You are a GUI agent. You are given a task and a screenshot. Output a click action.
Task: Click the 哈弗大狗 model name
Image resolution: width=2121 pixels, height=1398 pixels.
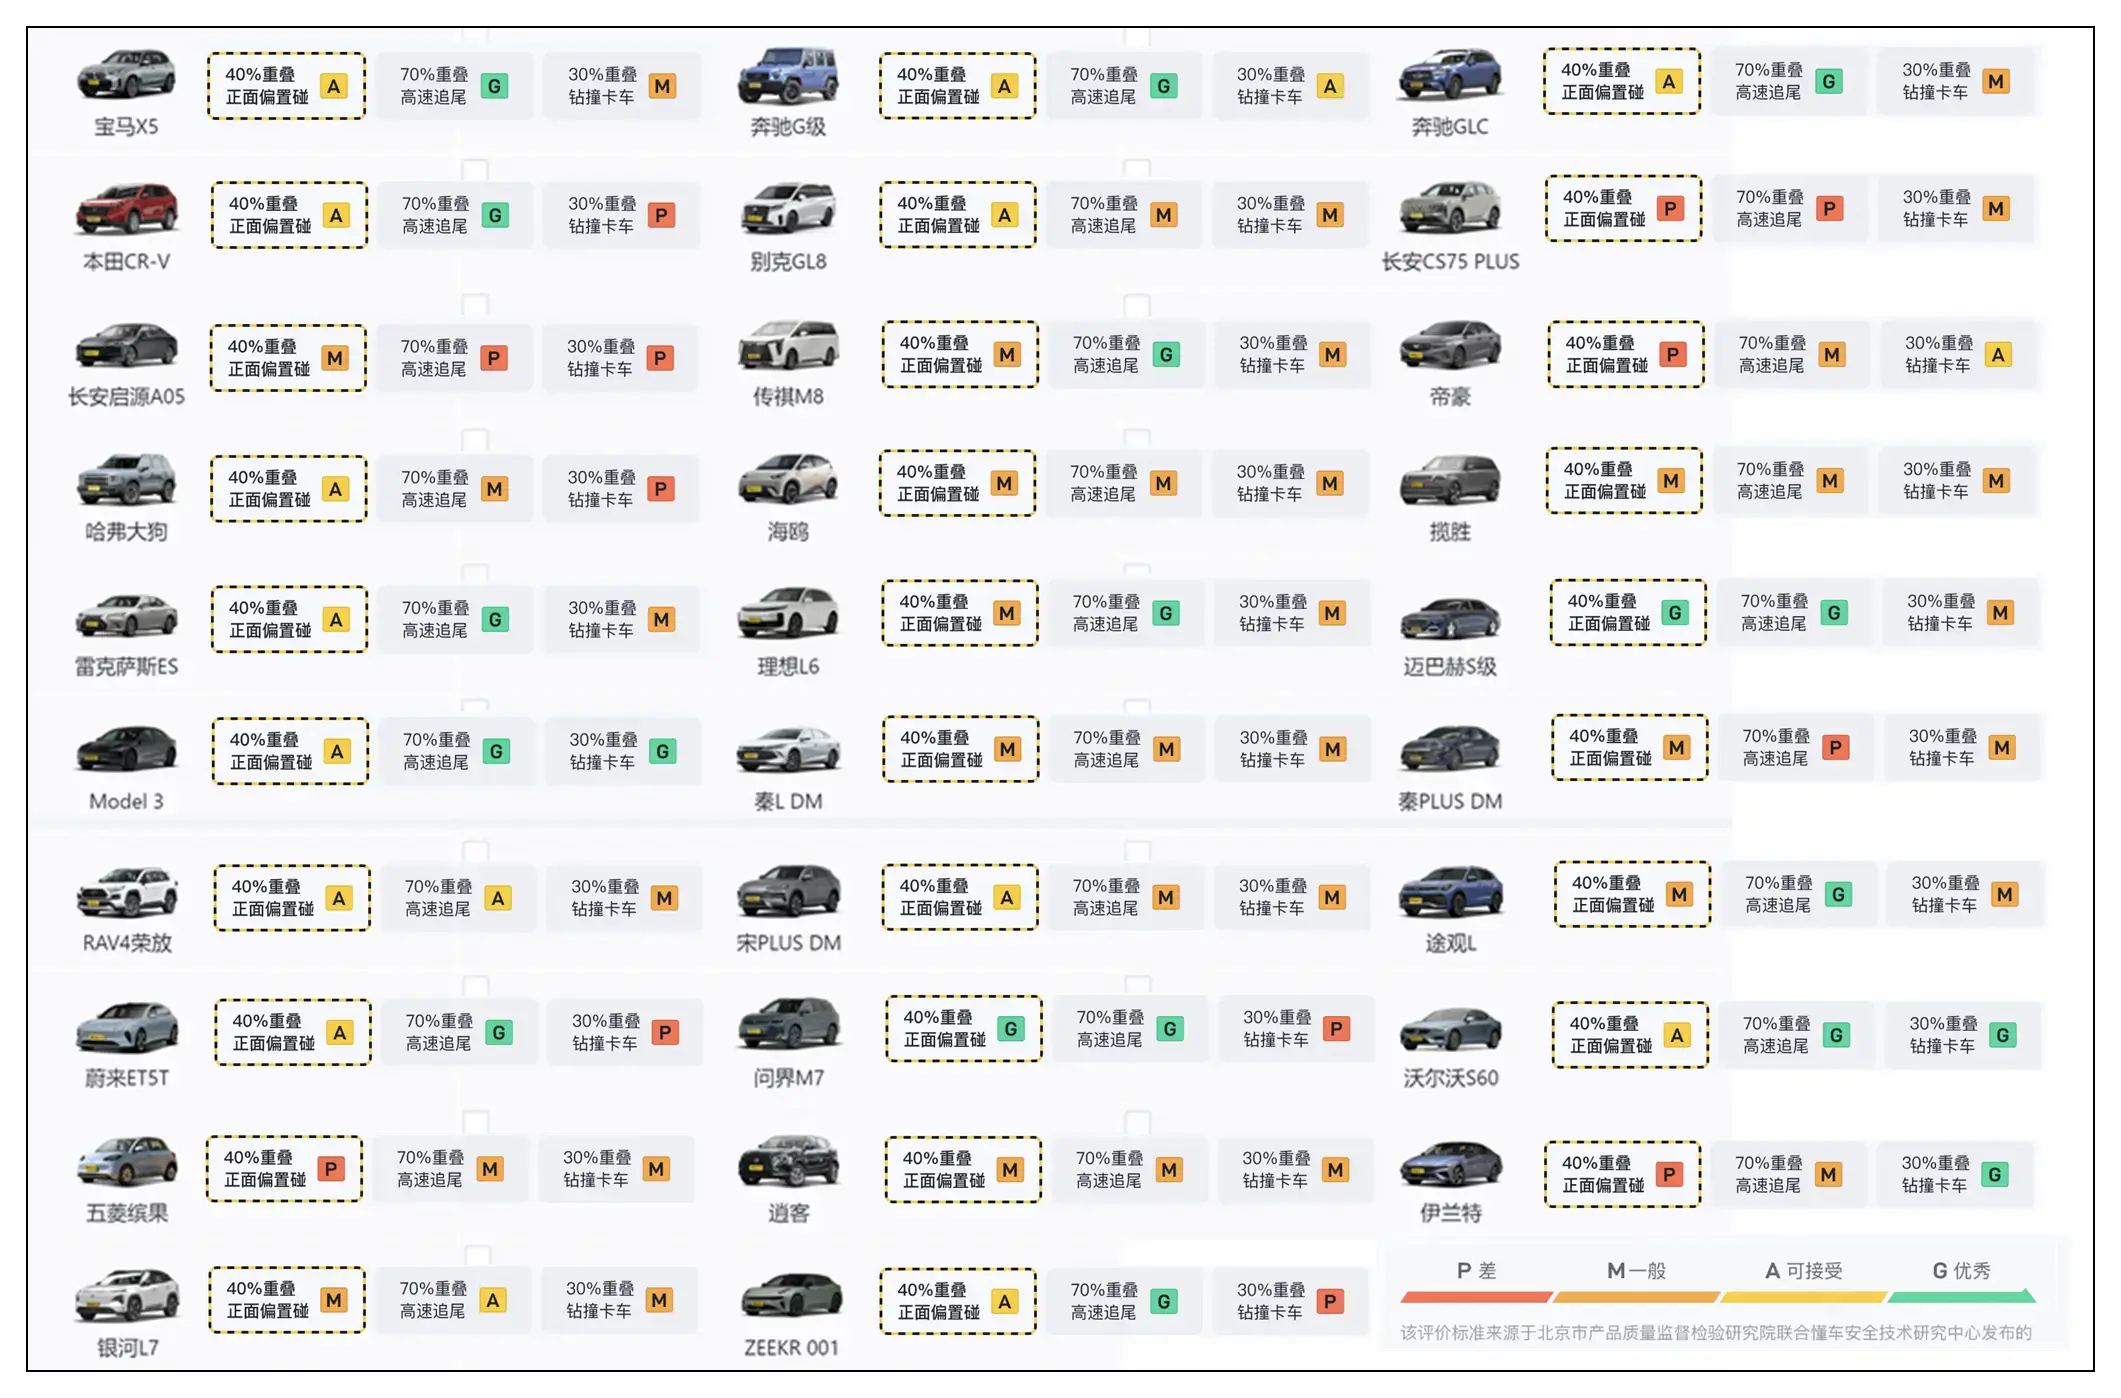click(x=126, y=532)
